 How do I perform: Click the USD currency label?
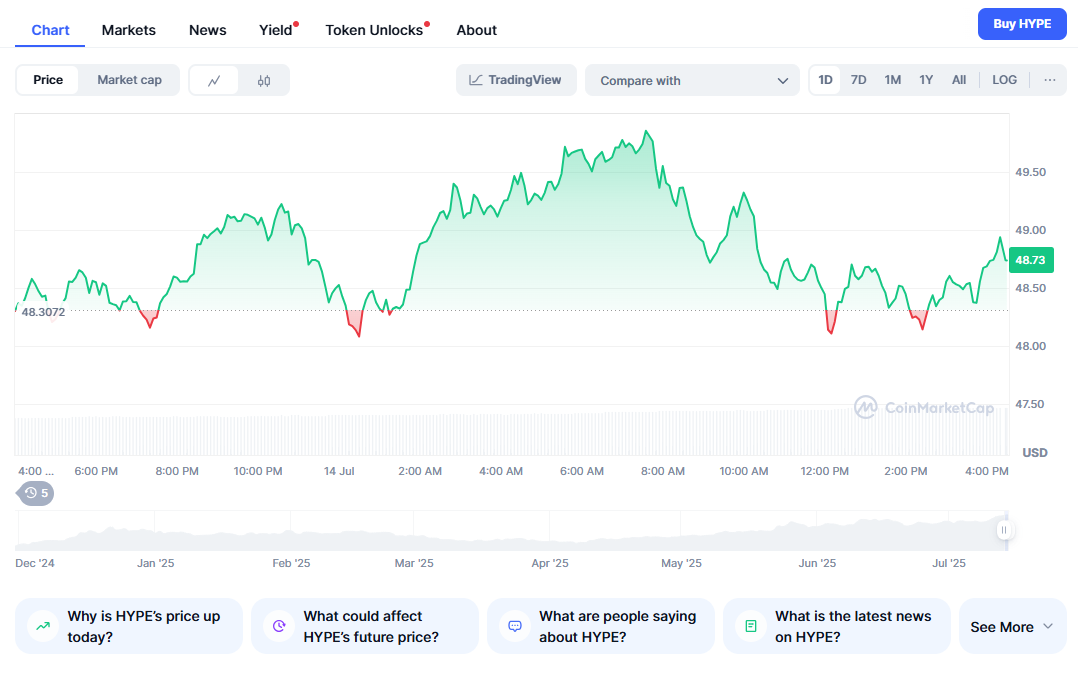[x=1035, y=453]
